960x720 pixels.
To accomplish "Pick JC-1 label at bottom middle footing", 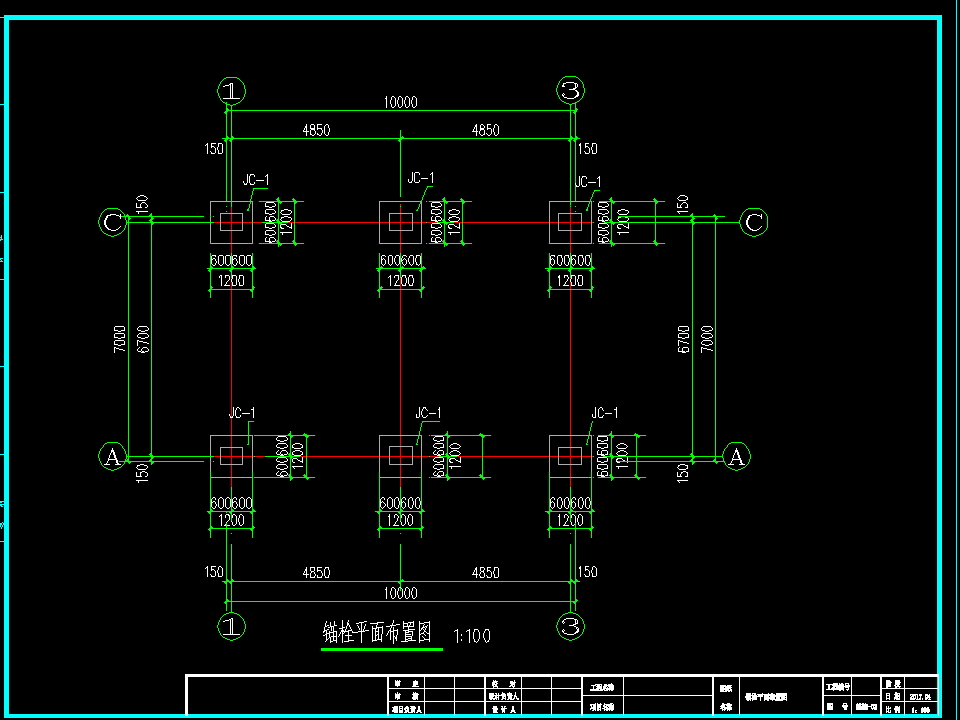I will click(428, 413).
